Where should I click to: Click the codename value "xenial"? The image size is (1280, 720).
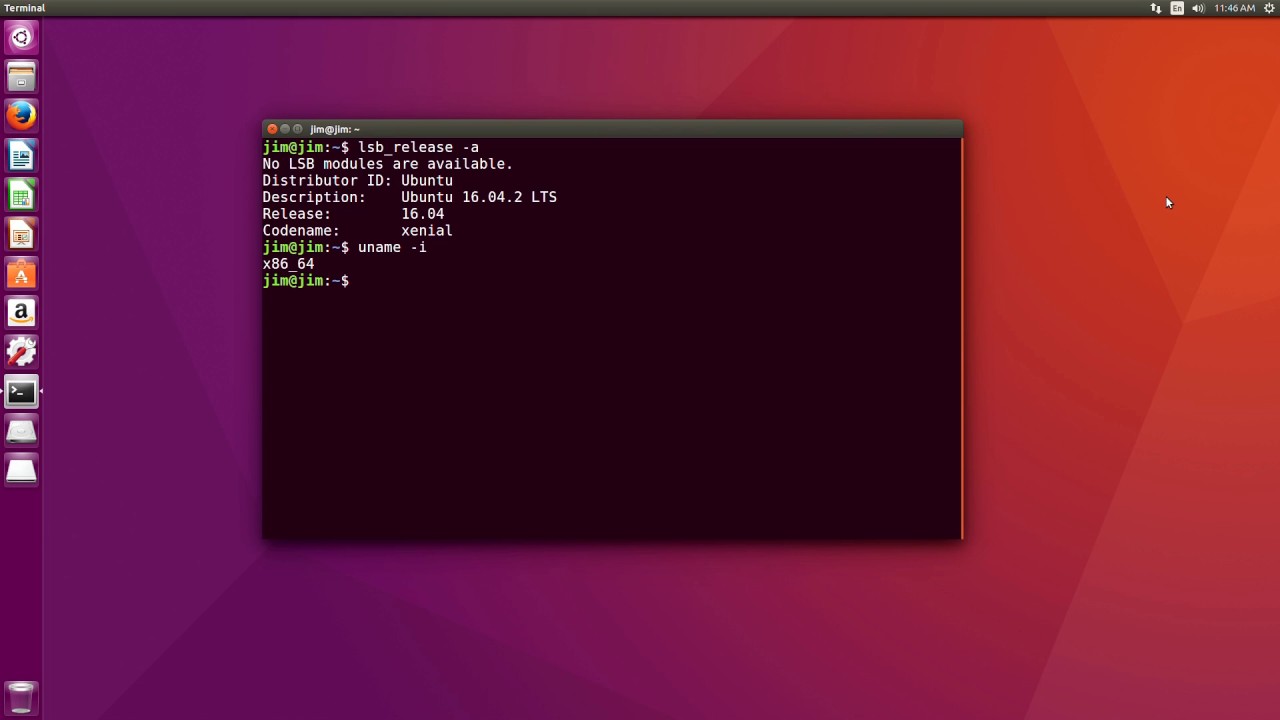tap(427, 231)
